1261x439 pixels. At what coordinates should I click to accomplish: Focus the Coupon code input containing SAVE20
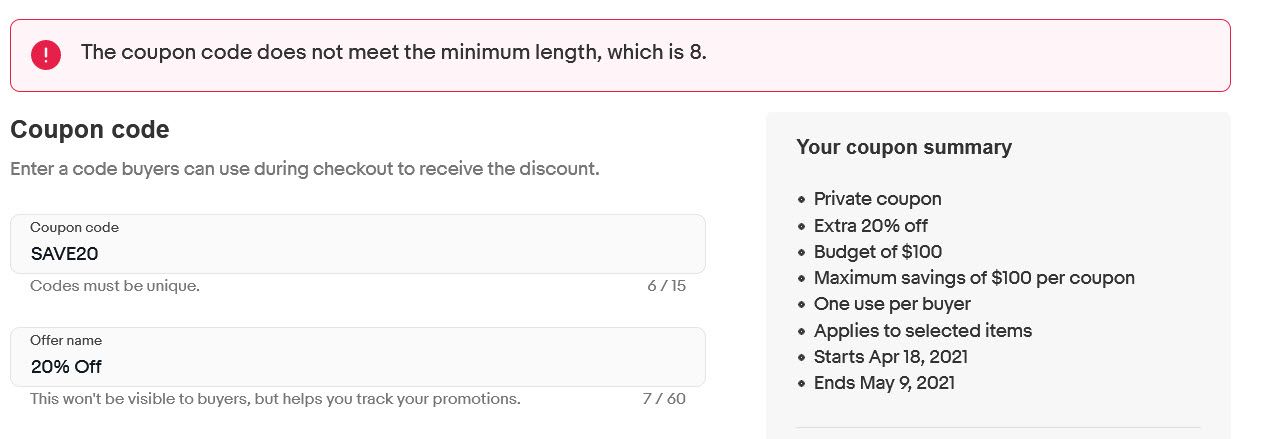pos(357,254)
